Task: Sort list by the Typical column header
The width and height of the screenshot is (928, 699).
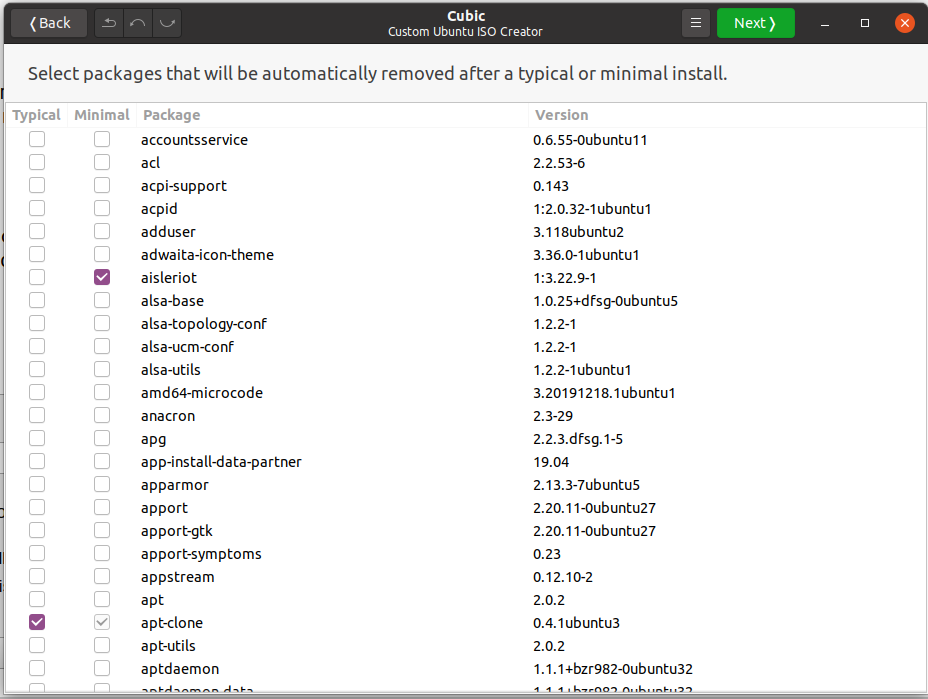Action: [37, 115]
